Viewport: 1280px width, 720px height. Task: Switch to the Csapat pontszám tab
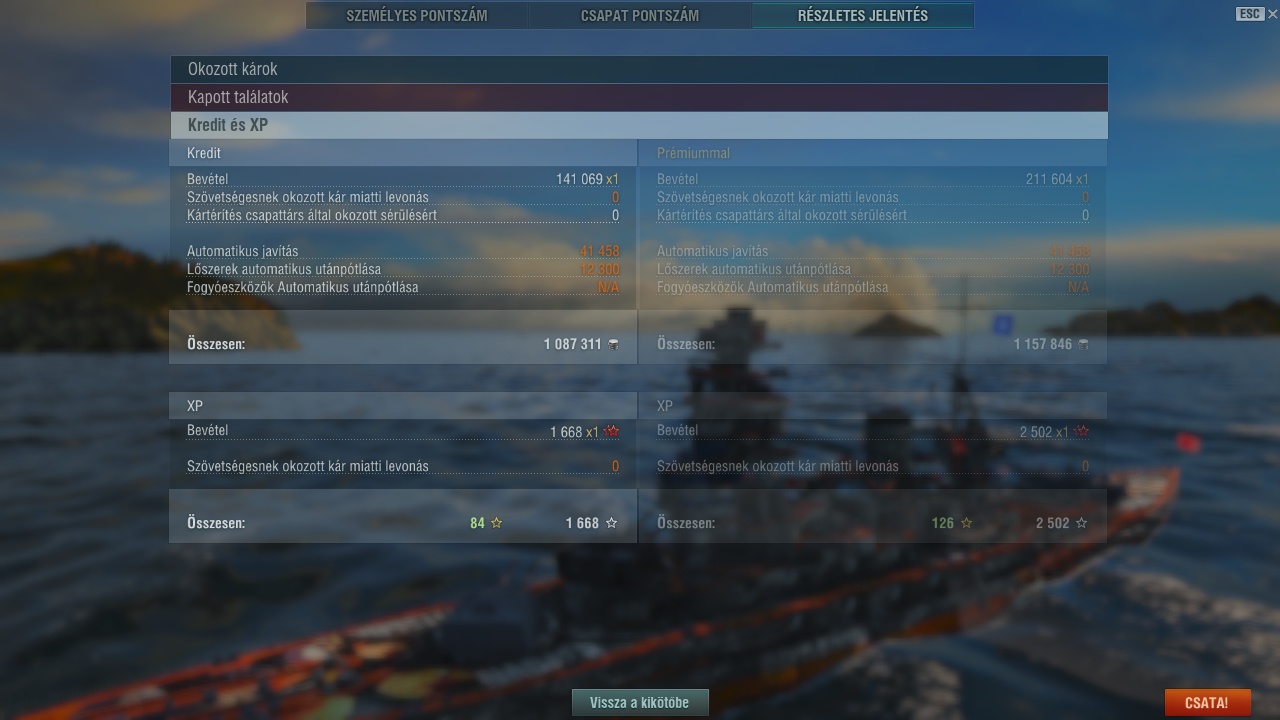pos(640,15)
